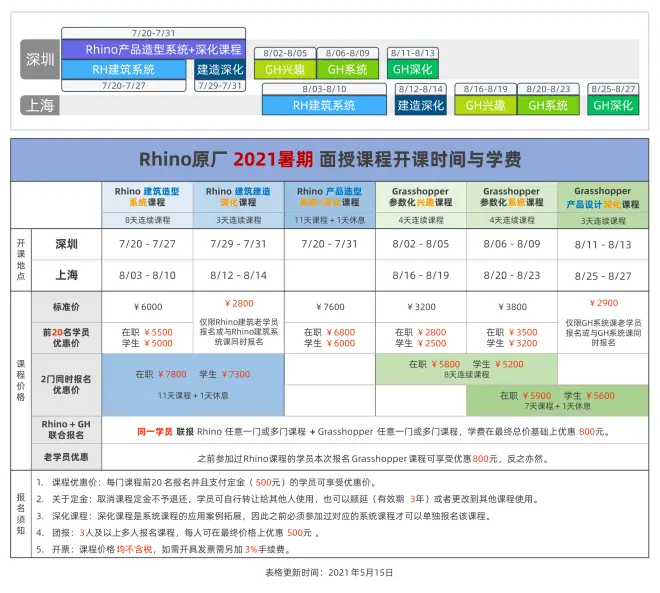
Task: Select note 4 about 团报
Action: [x=178, y=533]
